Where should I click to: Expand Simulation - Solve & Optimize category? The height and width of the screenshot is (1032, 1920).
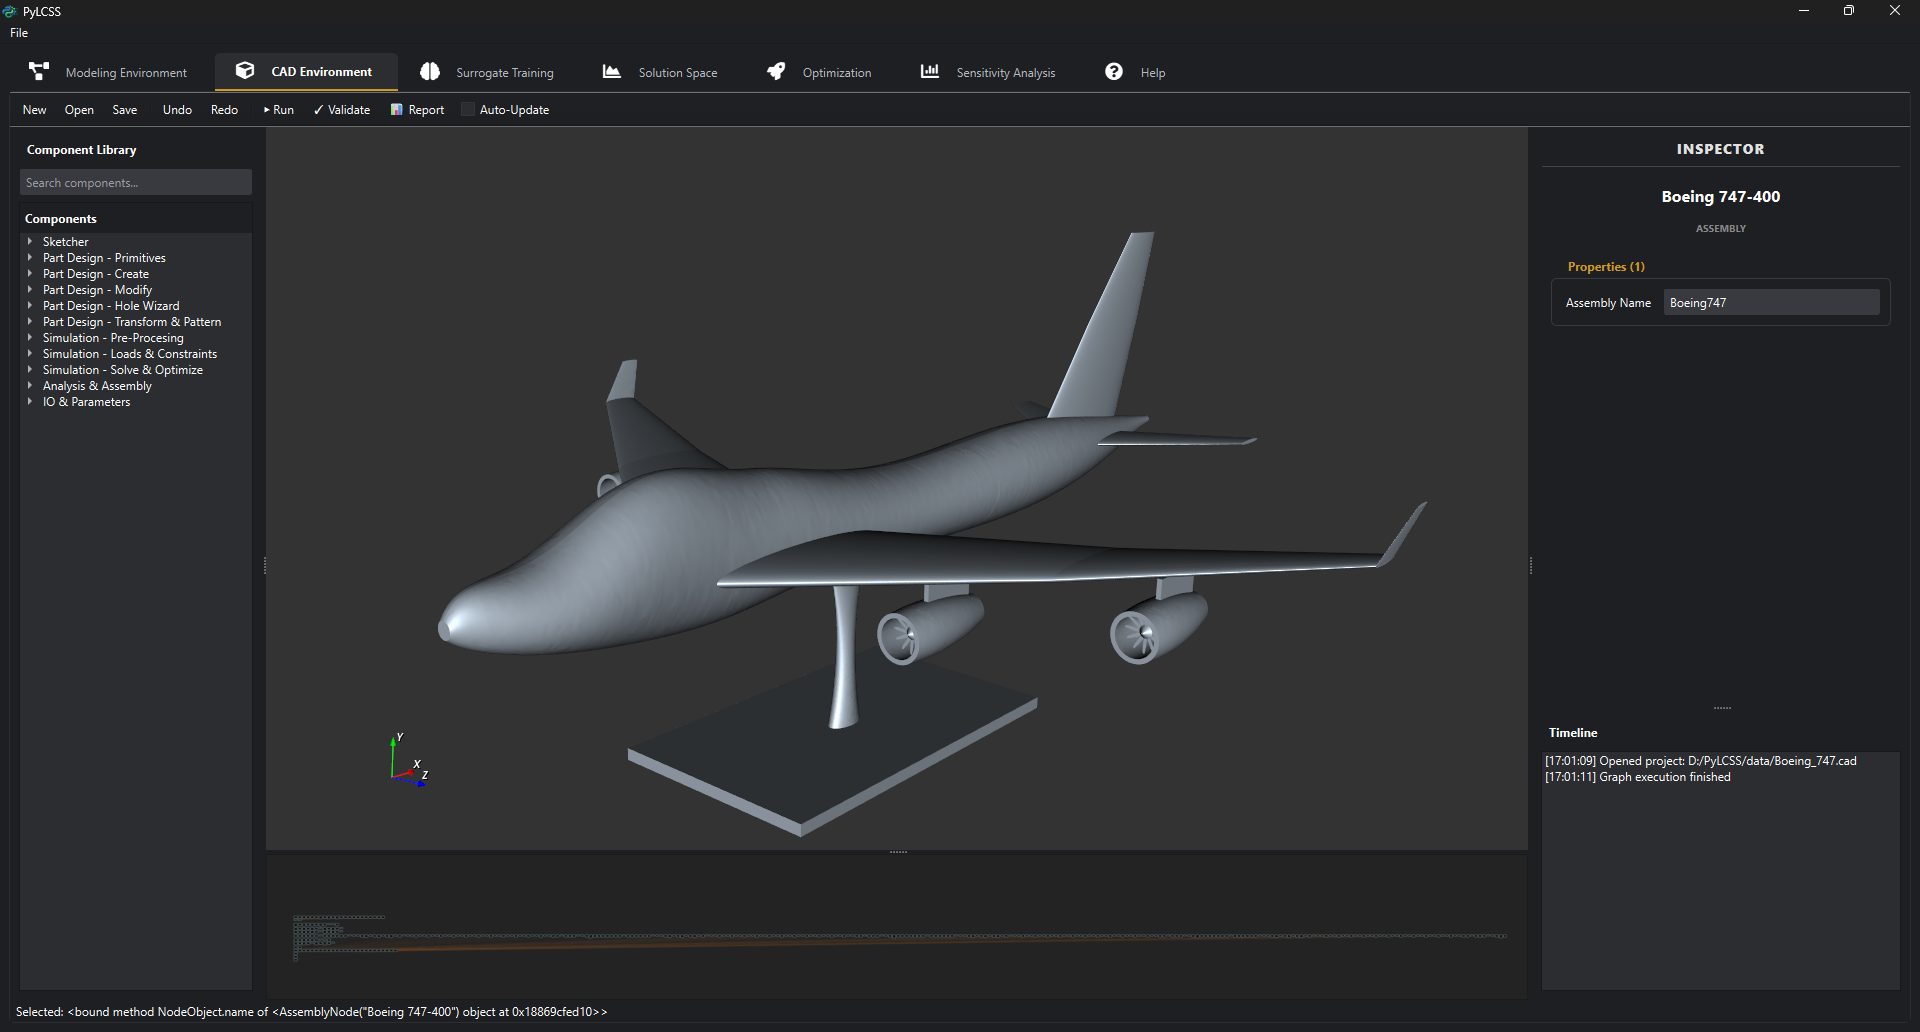pos(30,370)
